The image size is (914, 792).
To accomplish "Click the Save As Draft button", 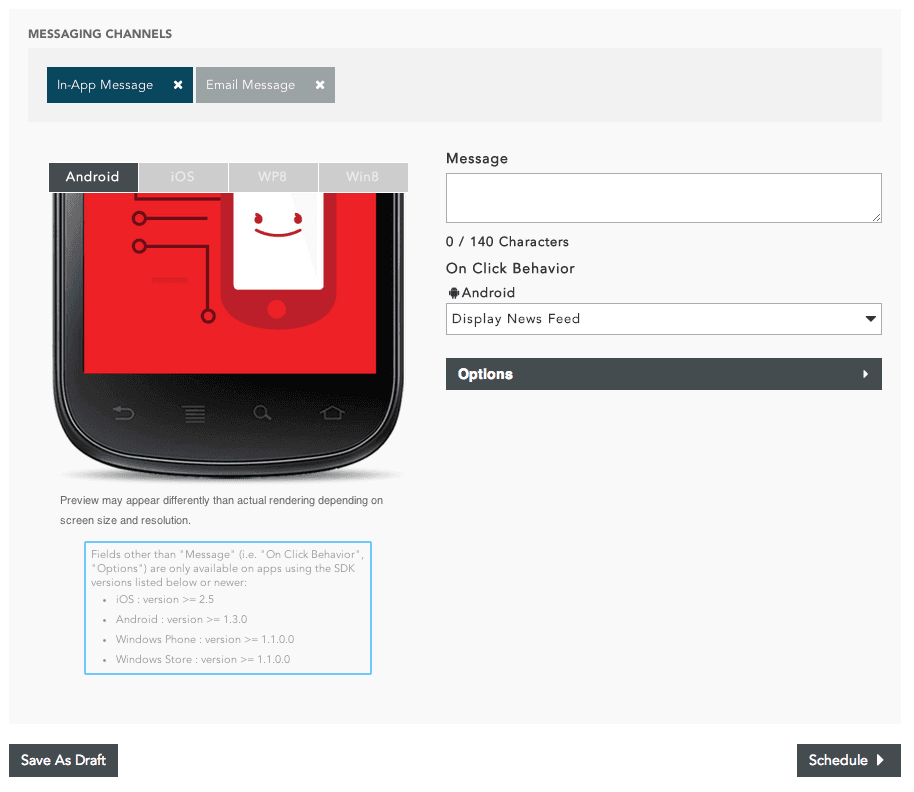I will pos(64,760).
